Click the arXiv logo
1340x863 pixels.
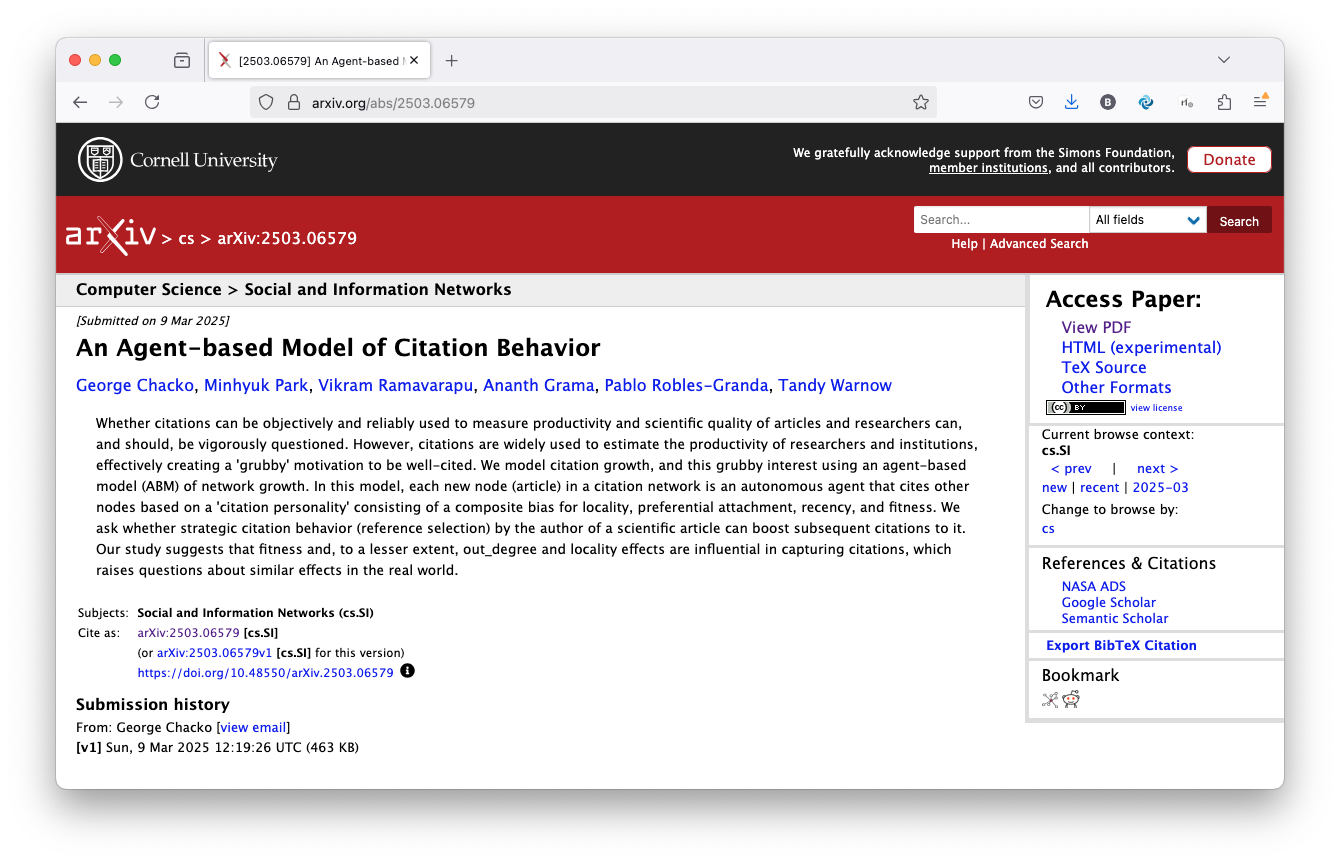[110, 236]
